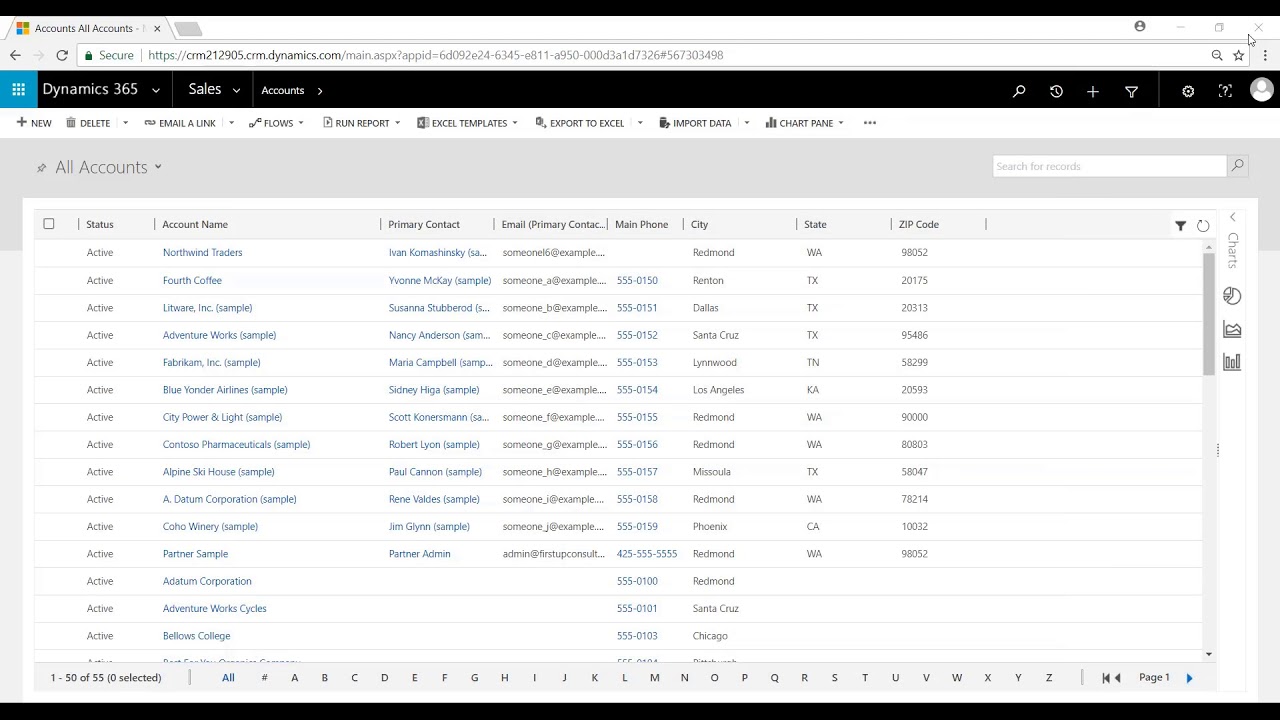Filter records by letter M
Viewport: 1280px width, 720px height.
(654, 678)
